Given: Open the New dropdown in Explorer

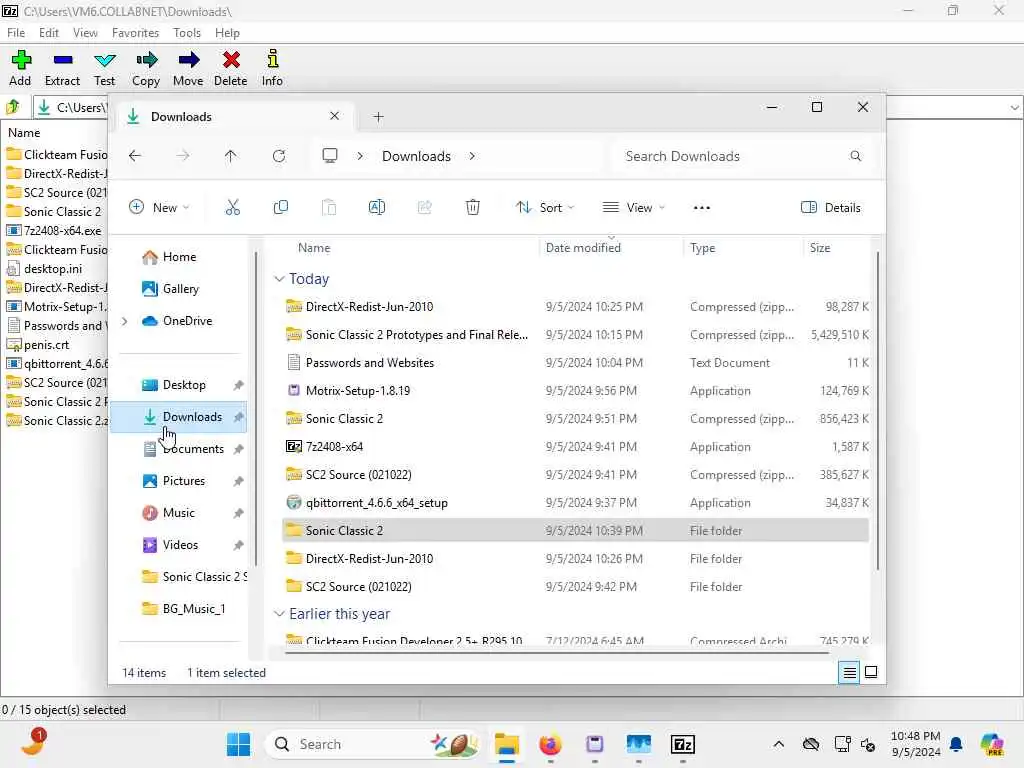Looking at the screenshot, I should pos(159,208).
